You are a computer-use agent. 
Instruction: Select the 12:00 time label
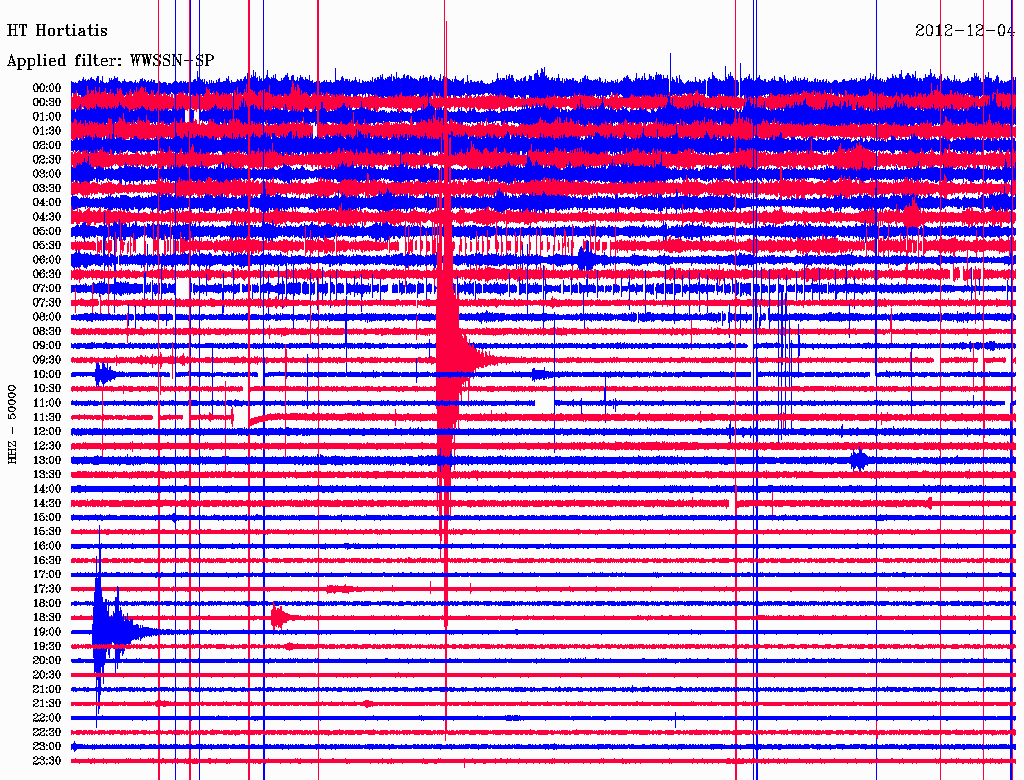click(x=47, y=432)
